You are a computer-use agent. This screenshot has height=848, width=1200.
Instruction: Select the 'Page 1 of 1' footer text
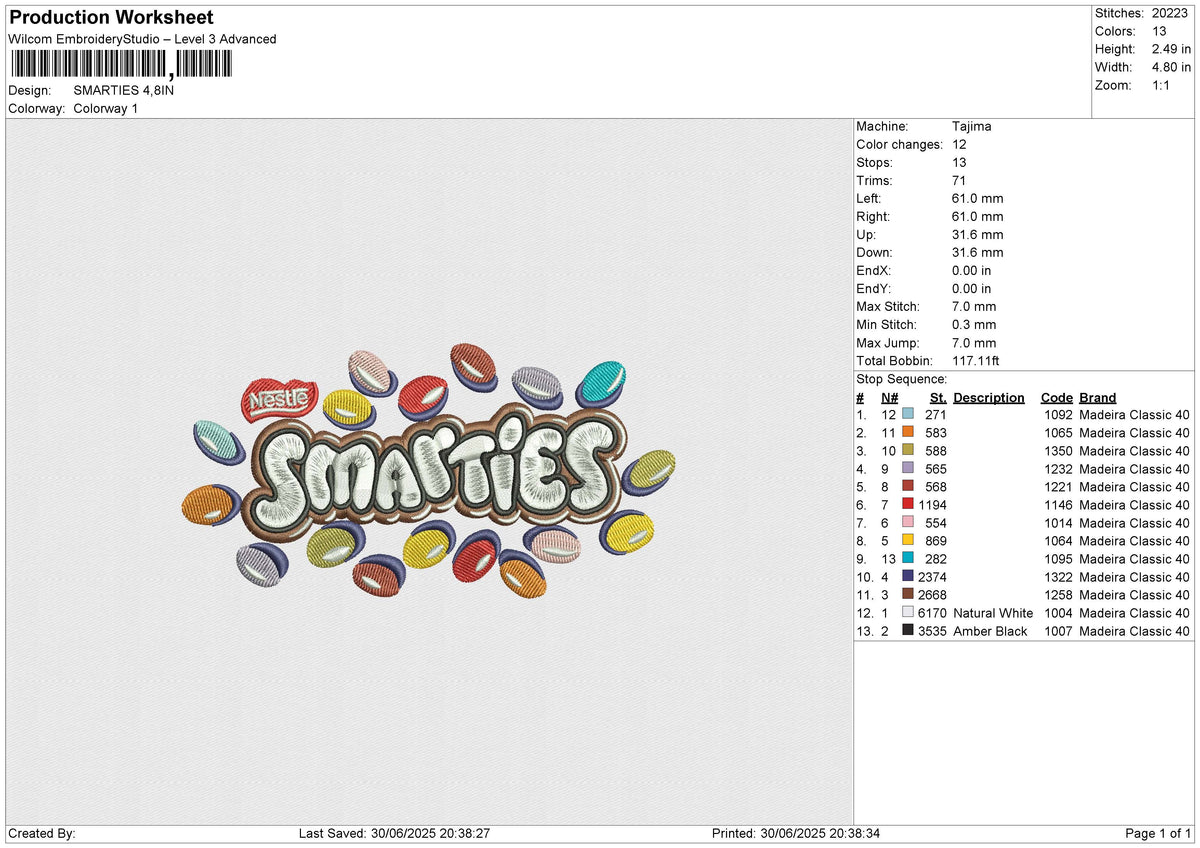(x=1158, y=834)
